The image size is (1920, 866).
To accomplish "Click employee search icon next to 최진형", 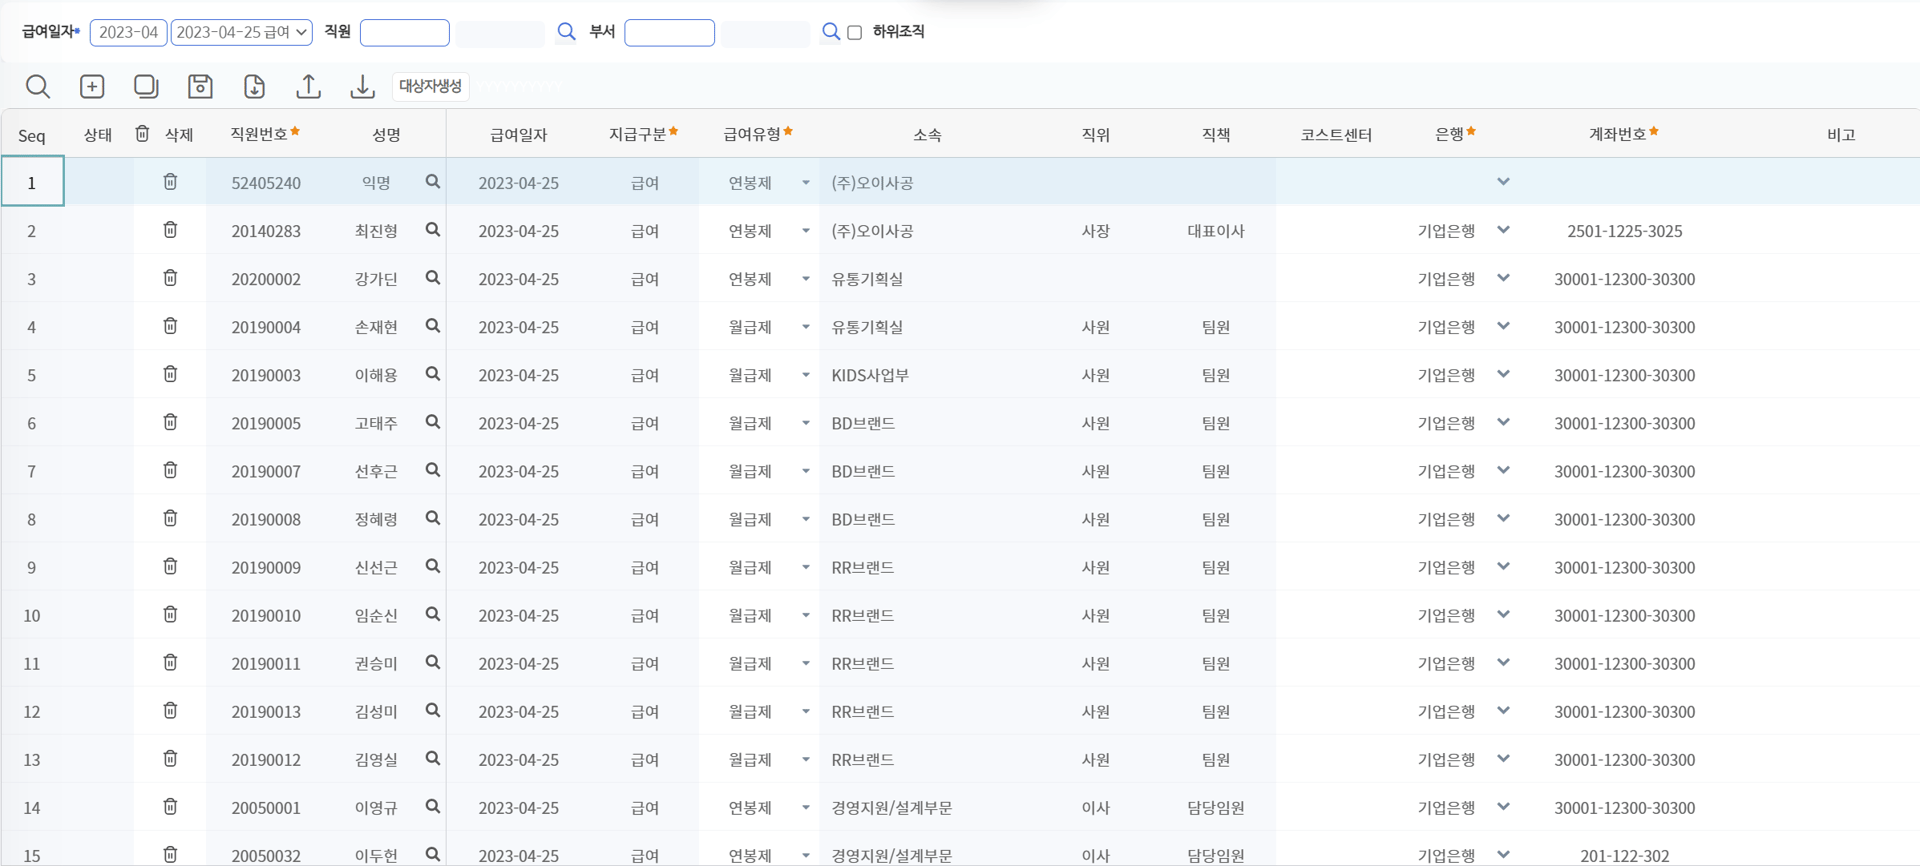I will pyautogui.click(x=432, y=230).
